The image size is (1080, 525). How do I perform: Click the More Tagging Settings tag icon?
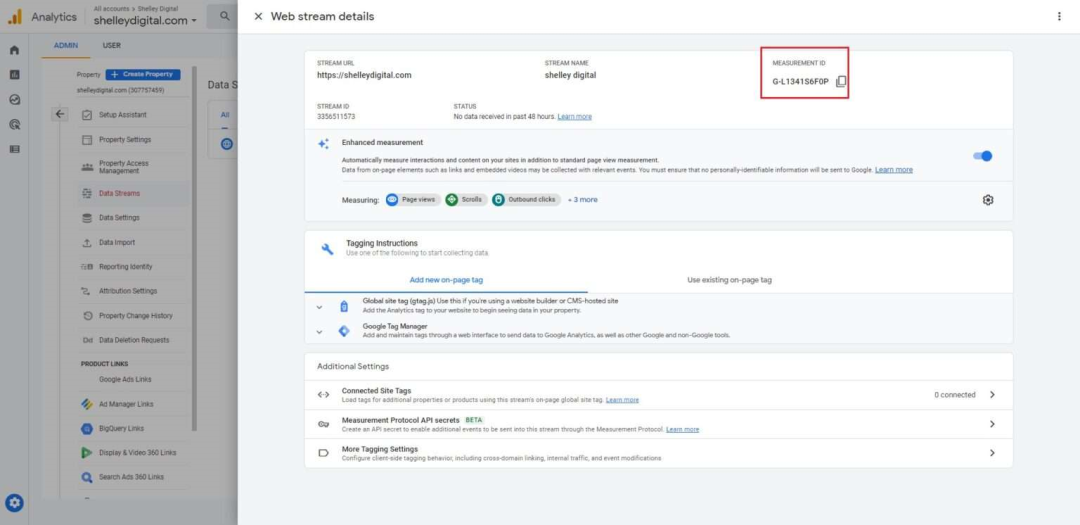[x=323, y=453]
